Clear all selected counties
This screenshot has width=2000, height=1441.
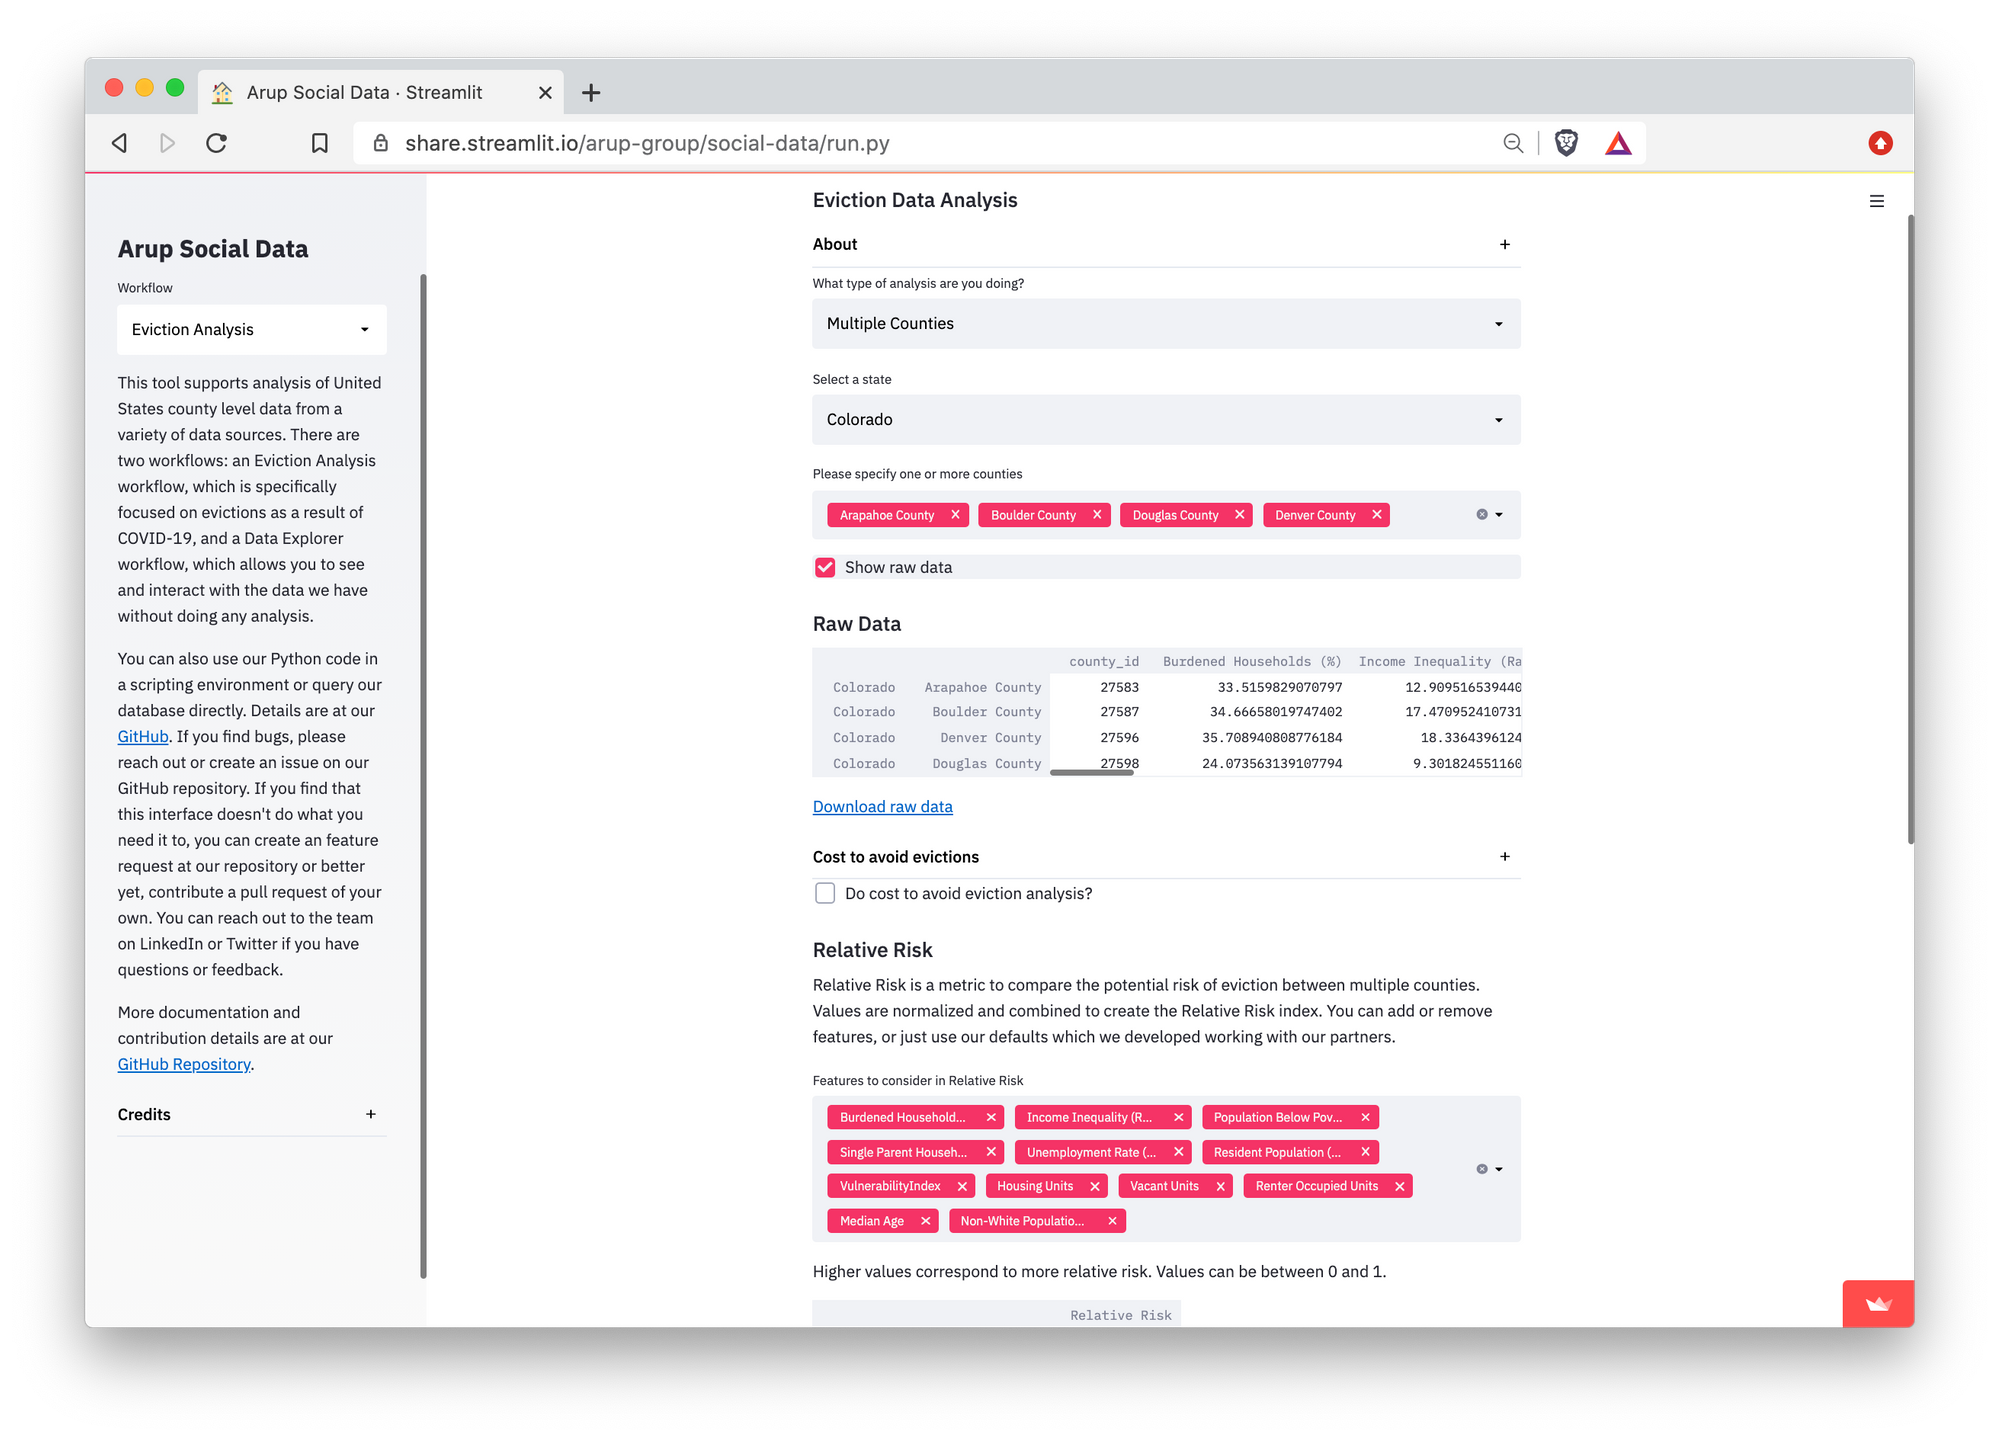(x=1482, y=515)
